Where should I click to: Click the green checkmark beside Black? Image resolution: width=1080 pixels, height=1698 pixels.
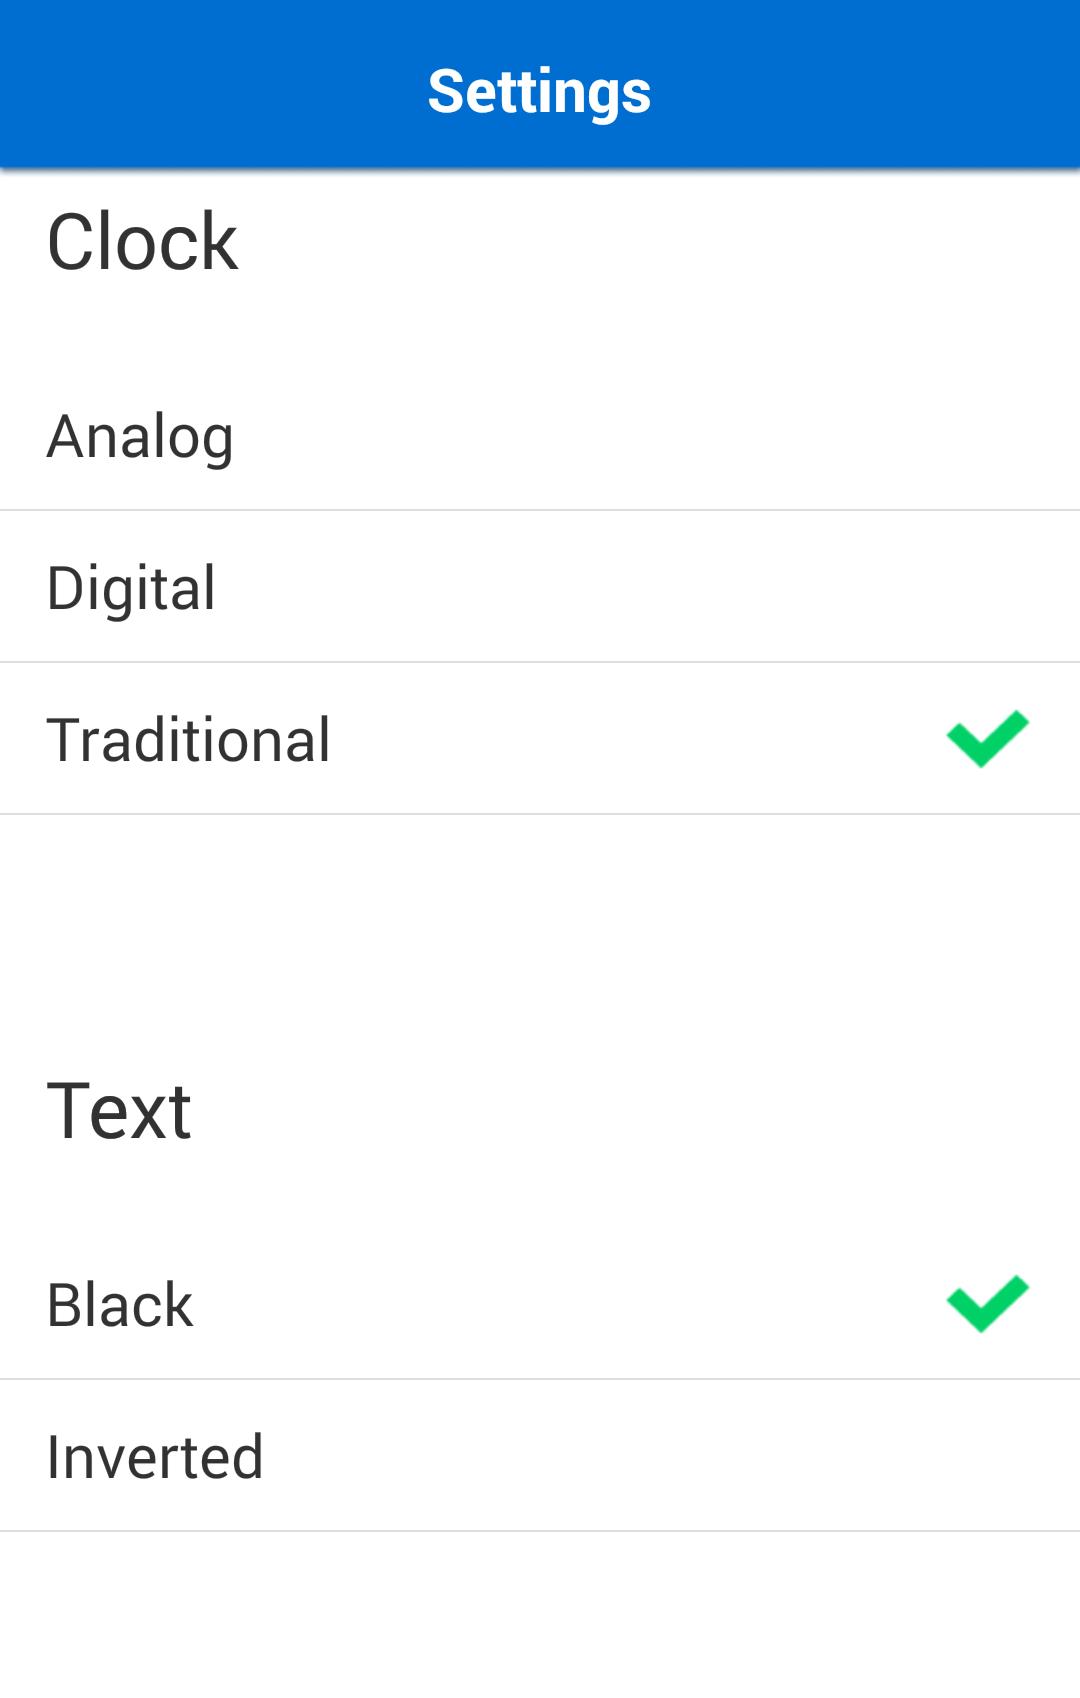(x=986, y=1303)
